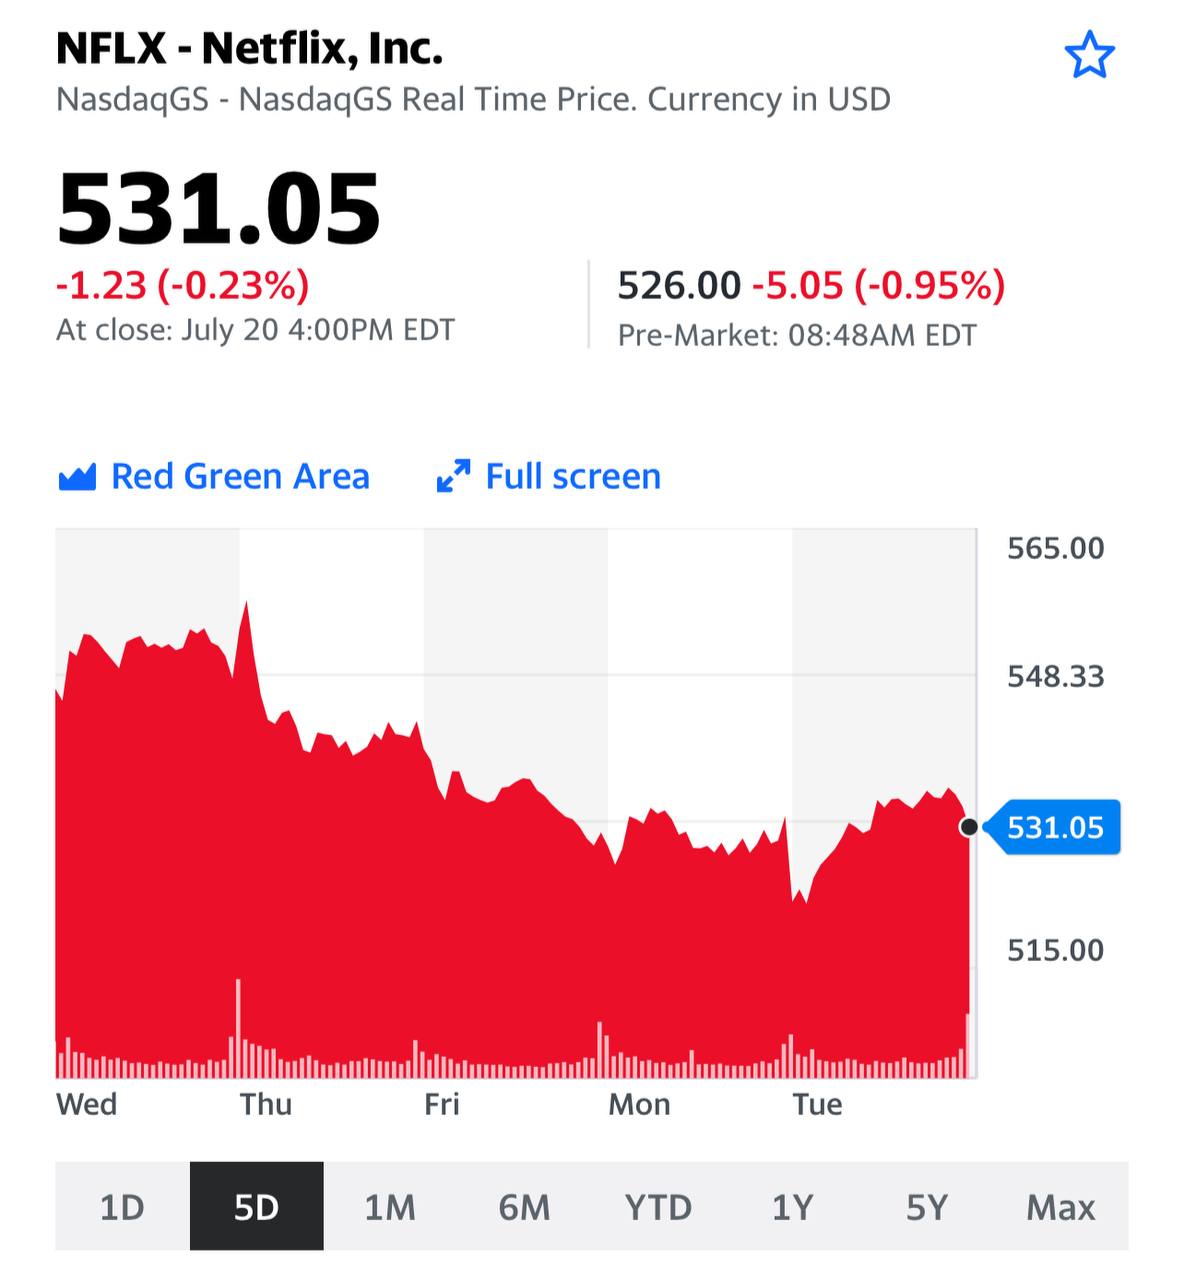Click the 515.00 y-axis label
This screenshot has width=1184, height=1280.
[x=1055, y=949]
